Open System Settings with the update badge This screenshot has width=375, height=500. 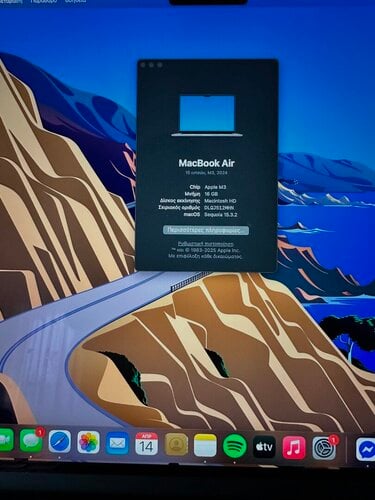coord(324,448)
